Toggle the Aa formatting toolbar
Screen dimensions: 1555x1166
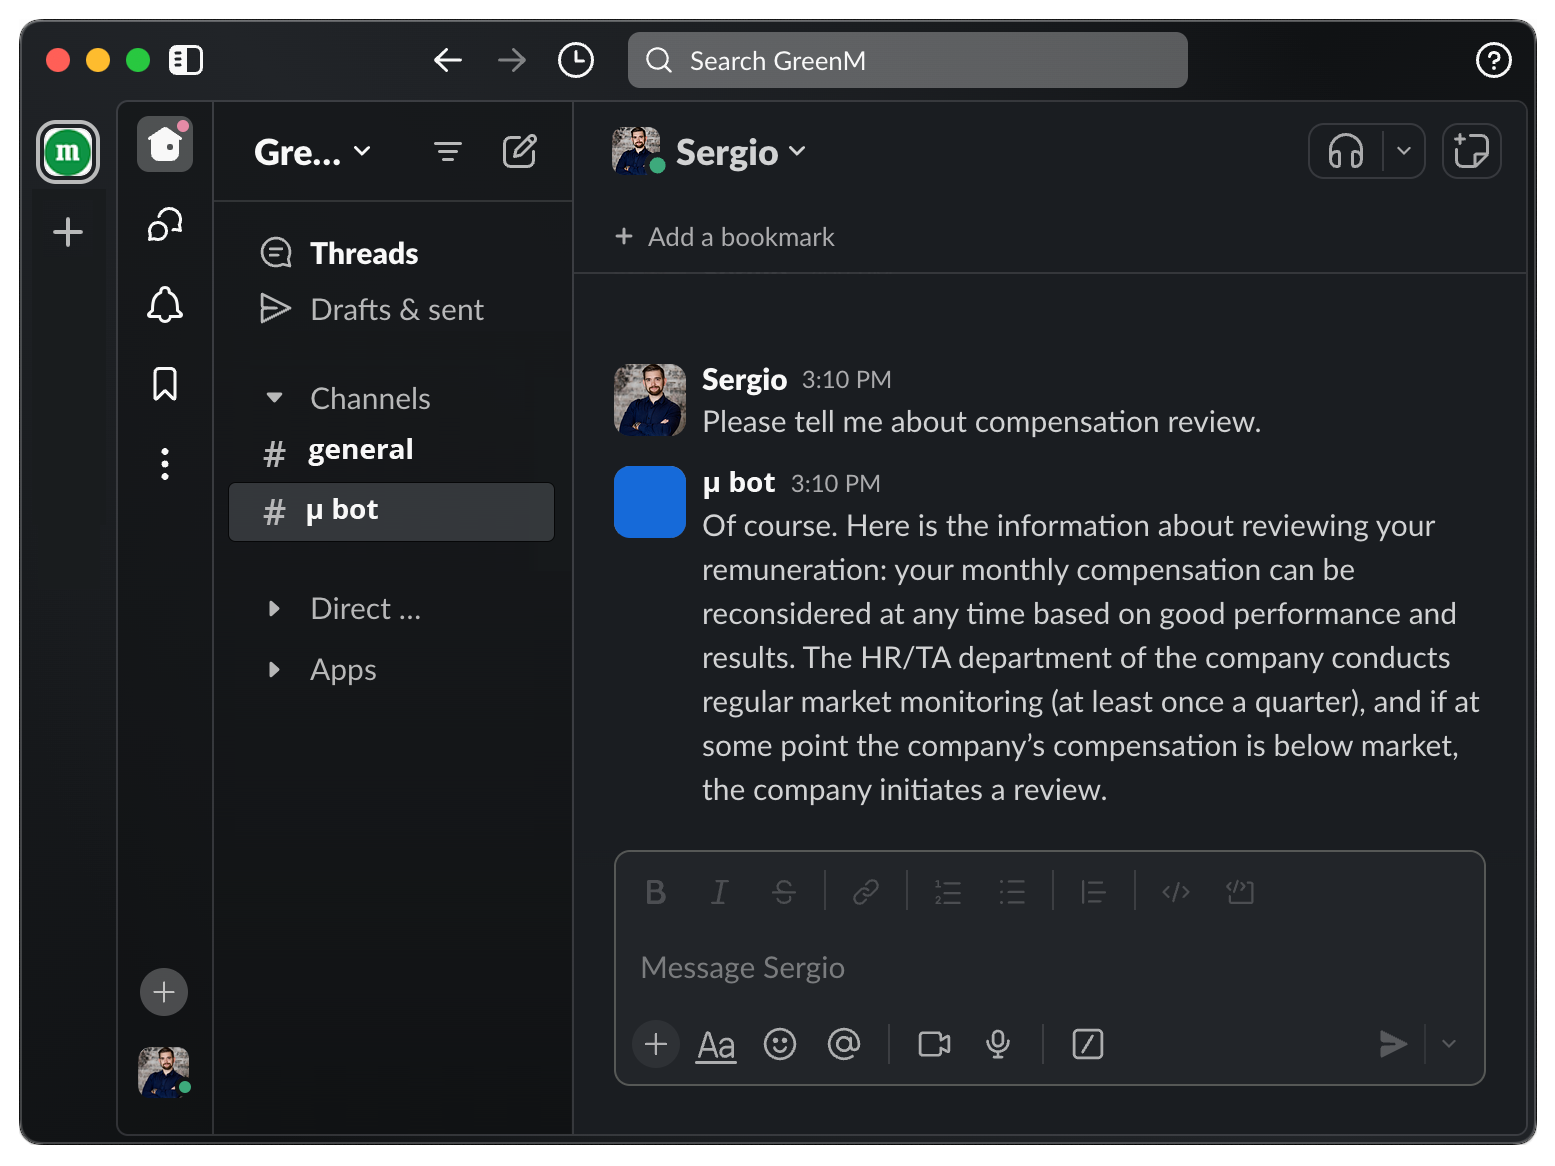click(x=716, y=1044)
